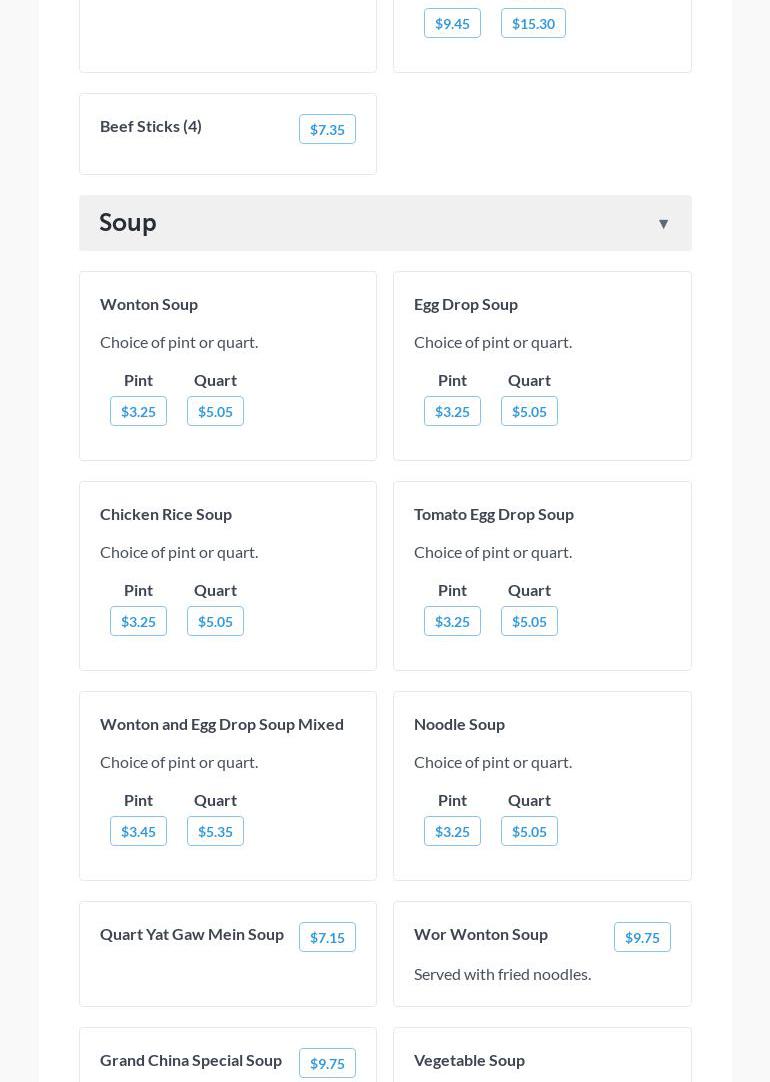Select Tomato Egg Drop Soup quart

click(529, 622)
